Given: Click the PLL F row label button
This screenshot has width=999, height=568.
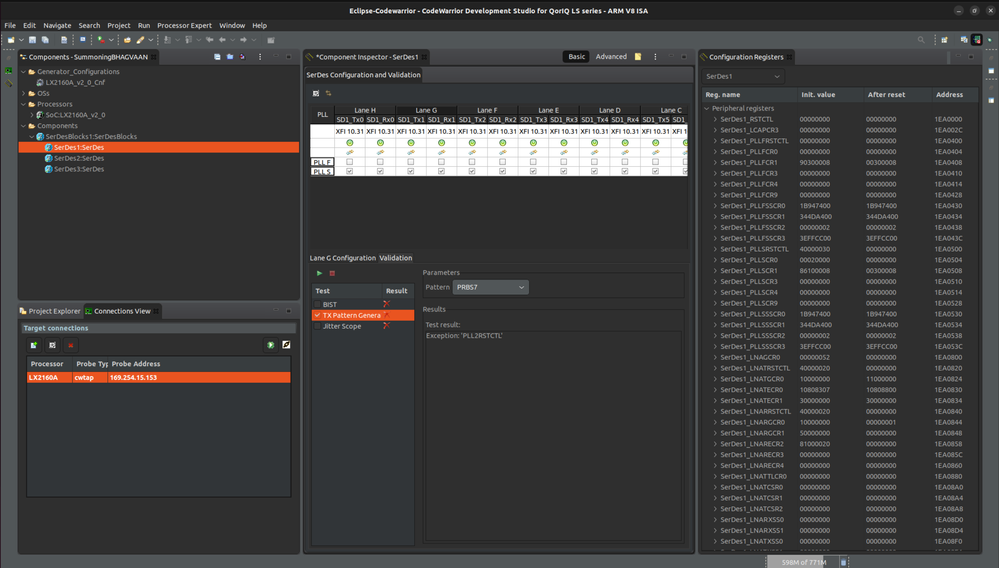Looking at the screenshot, I should point(322,162).
